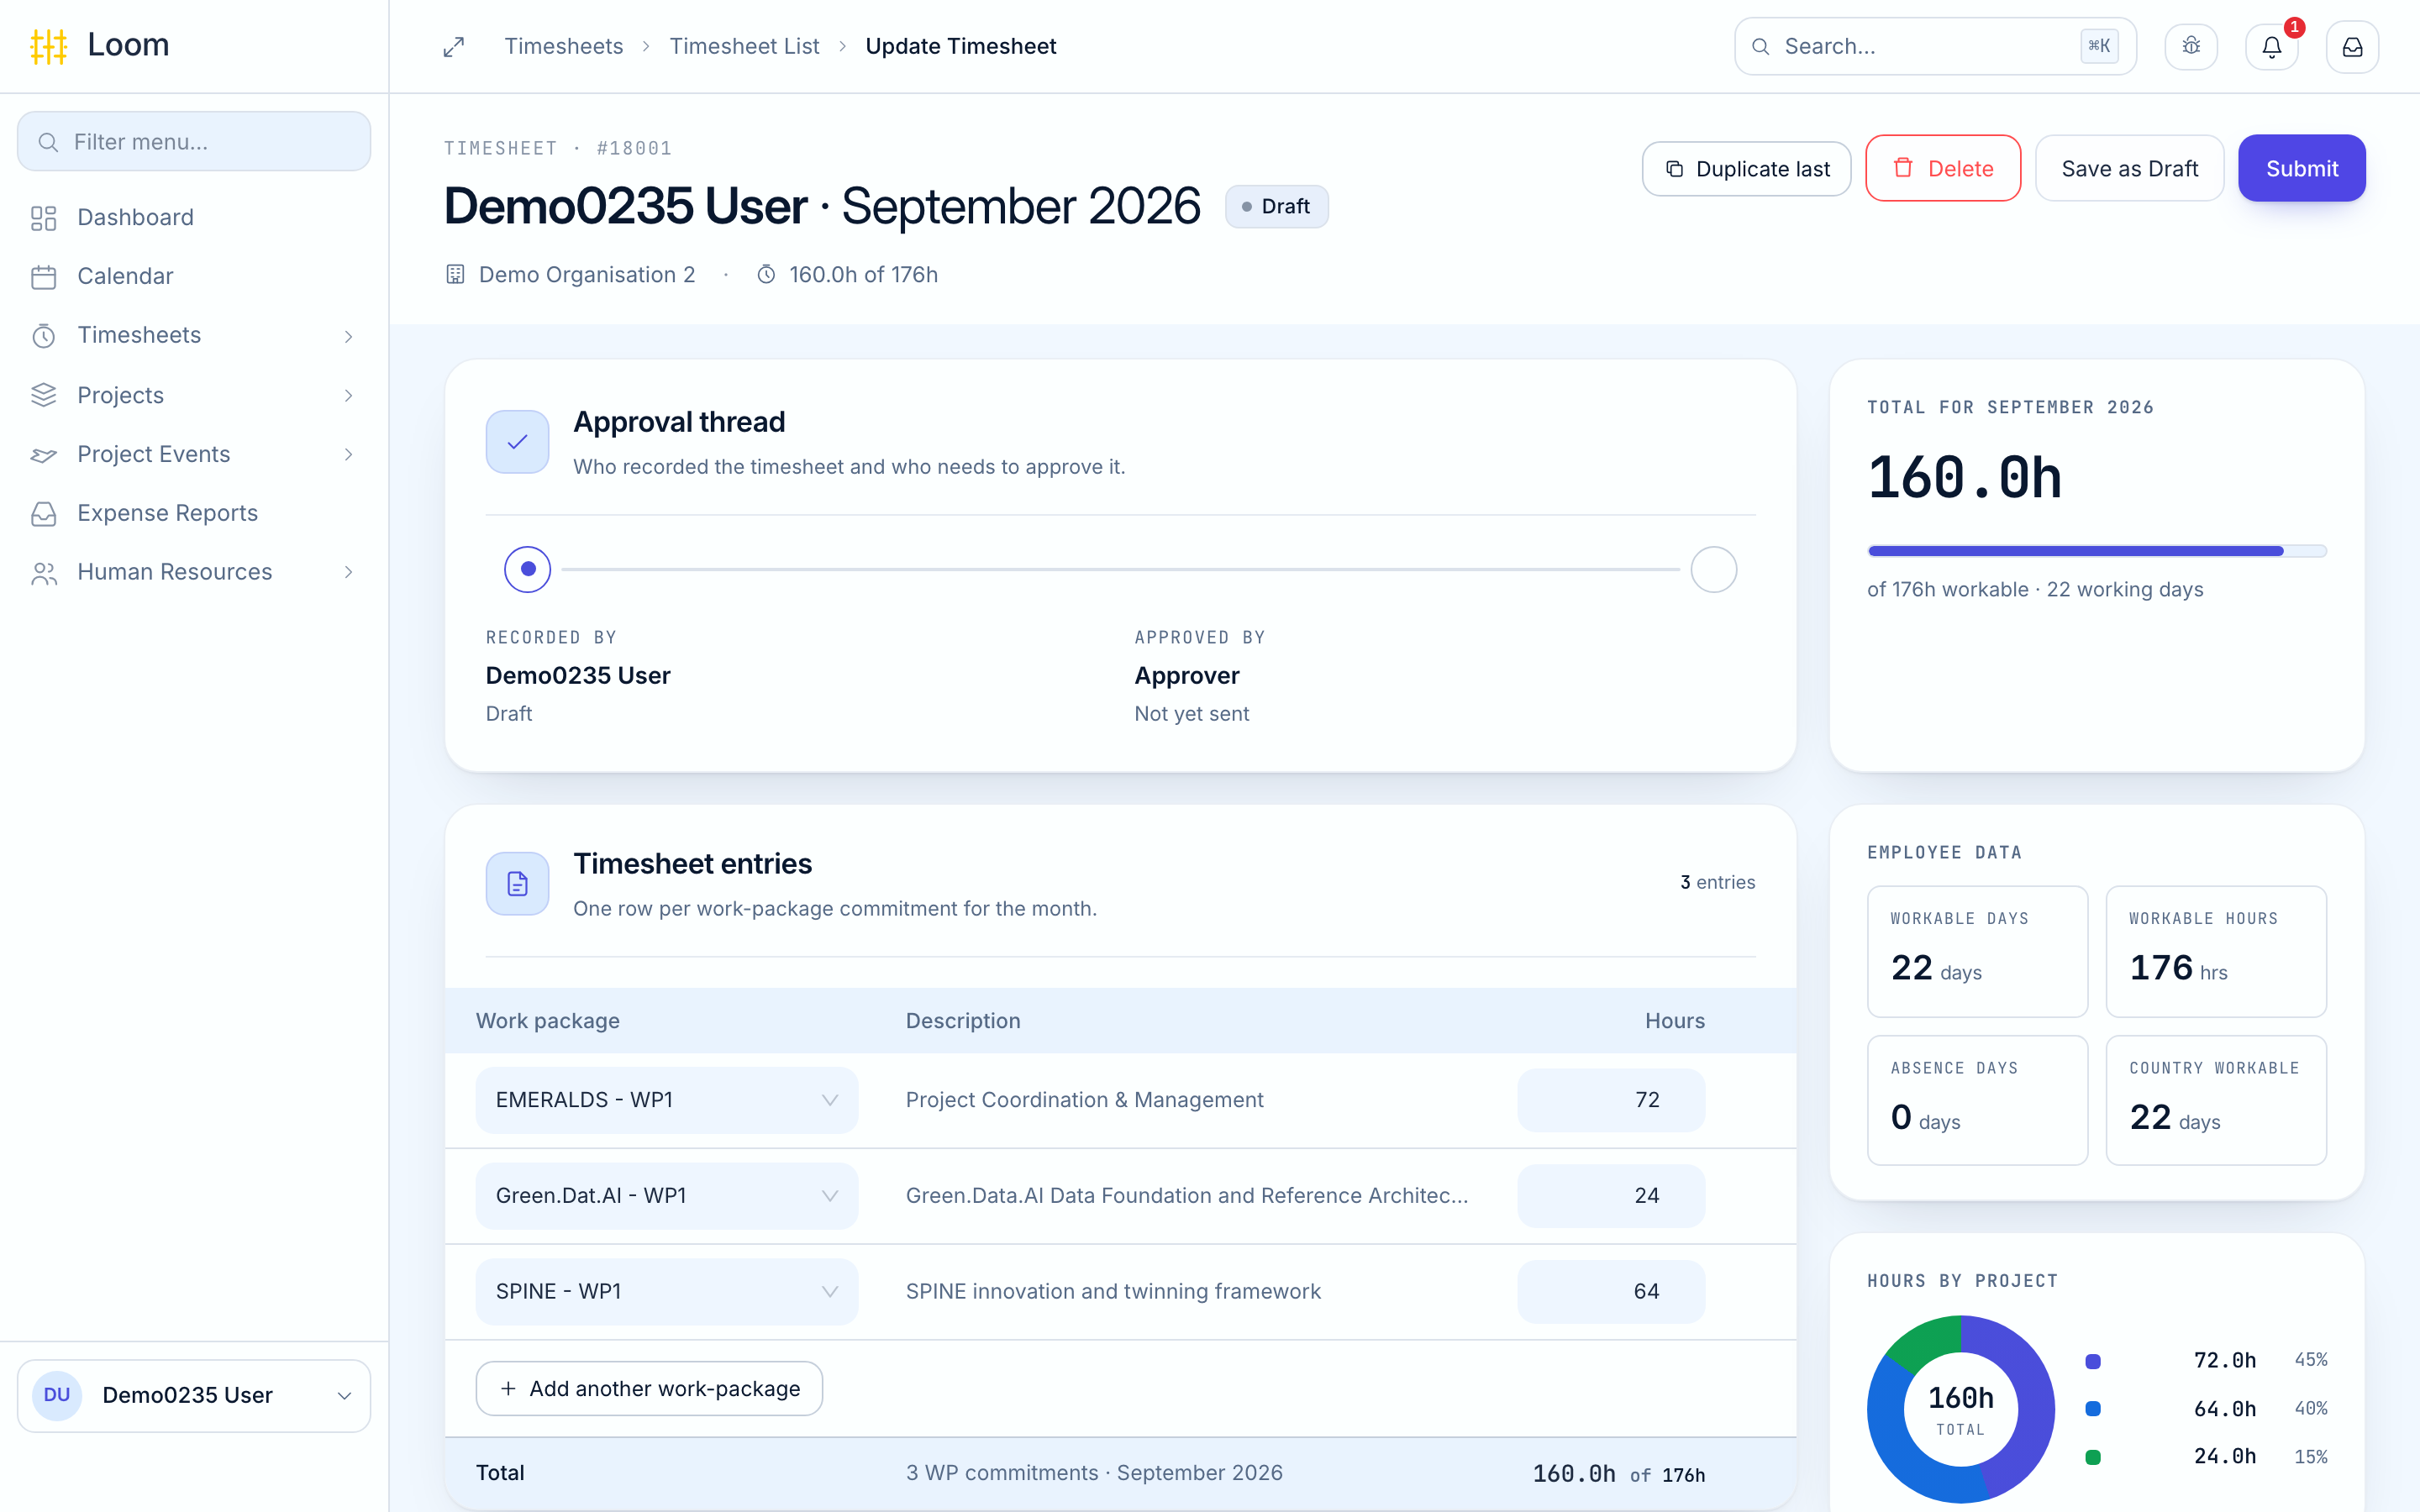Click the Approval thread checkmark icon
Screen dimensions: 2420x1512
(x=517, y=442)
